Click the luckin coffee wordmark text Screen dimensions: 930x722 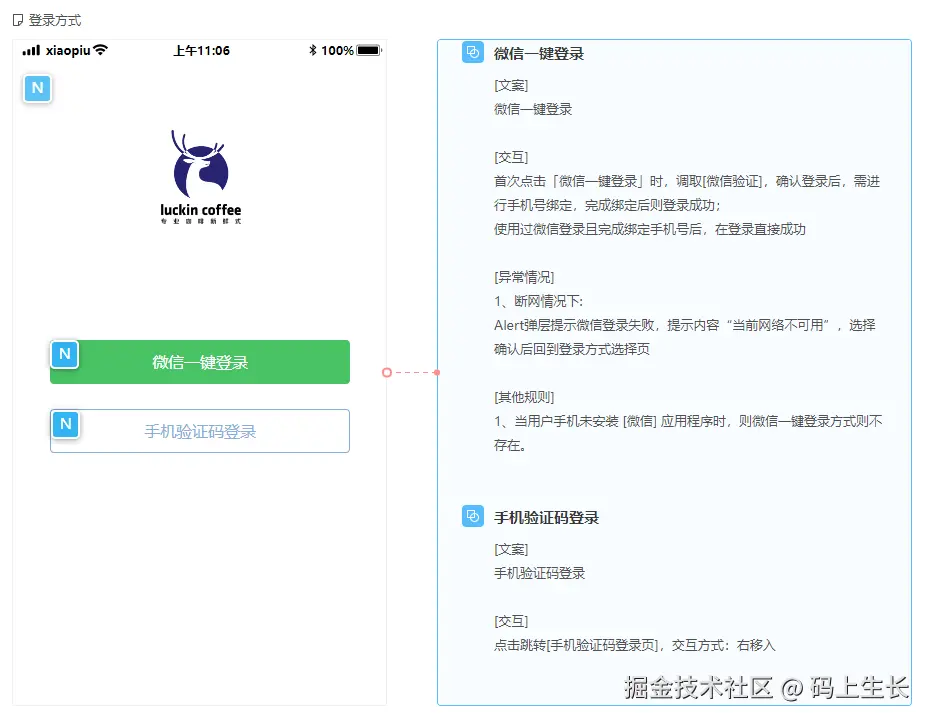tap(200, 210)
